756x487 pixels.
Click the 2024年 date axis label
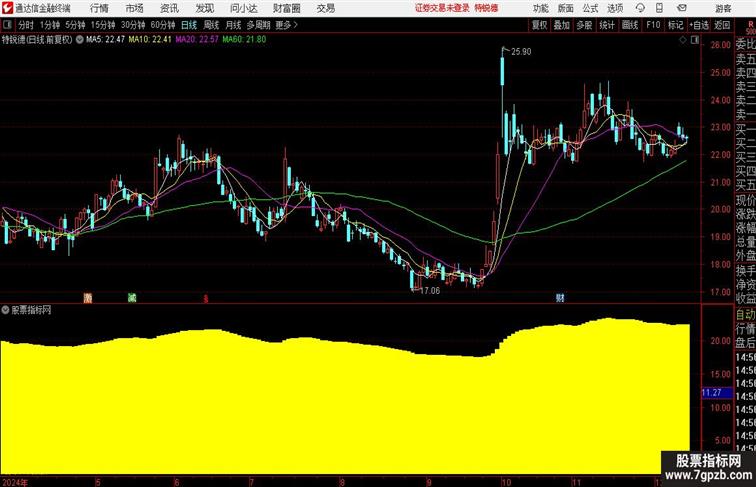click(x=15, y=482)
